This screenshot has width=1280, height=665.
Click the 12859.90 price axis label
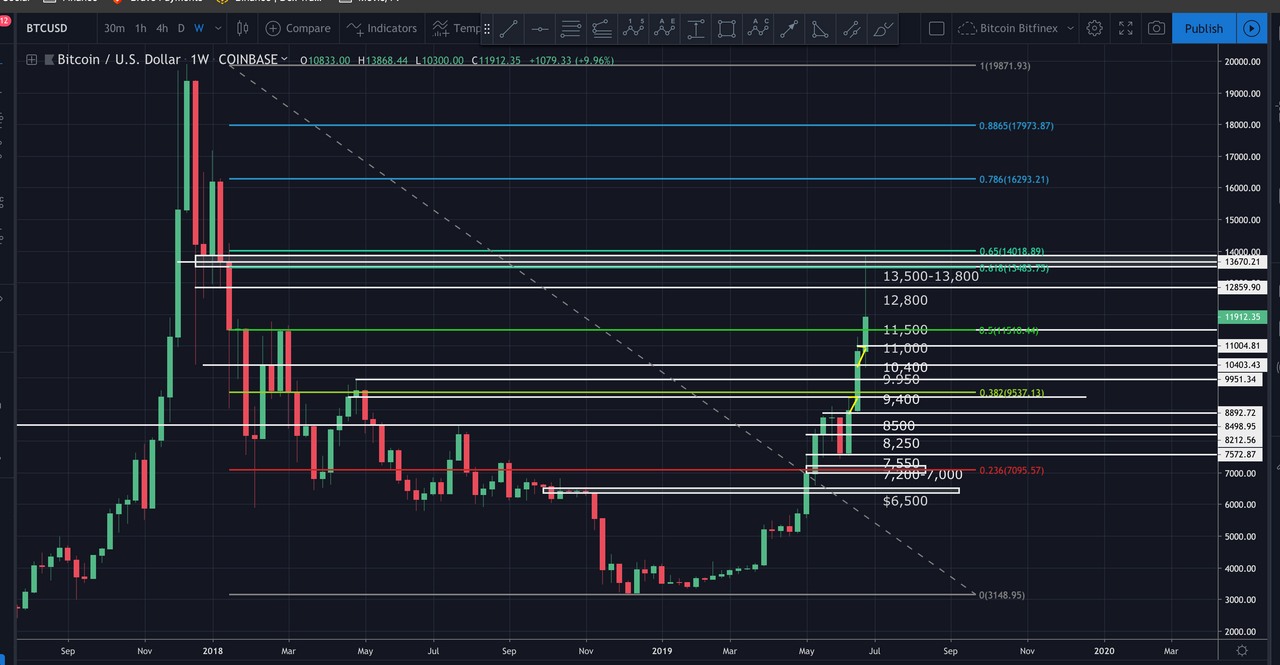[1242, 287]
